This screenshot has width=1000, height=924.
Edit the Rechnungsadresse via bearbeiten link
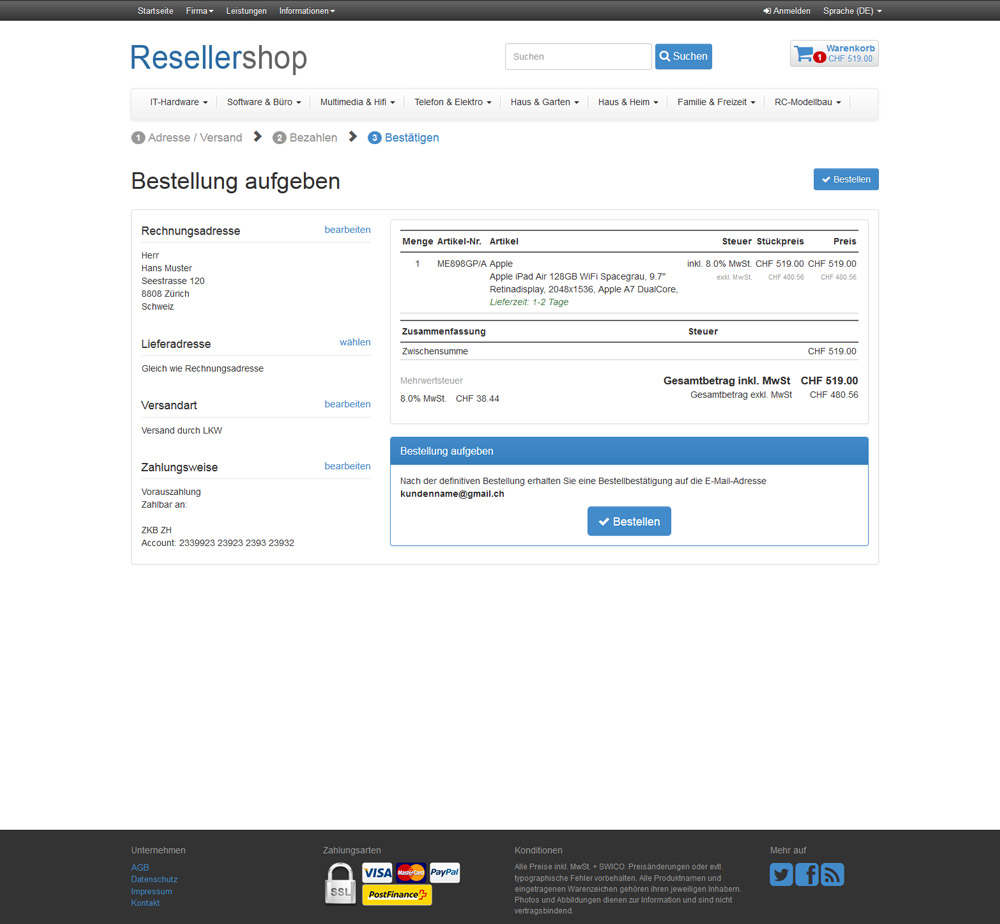tap(347, 230)
